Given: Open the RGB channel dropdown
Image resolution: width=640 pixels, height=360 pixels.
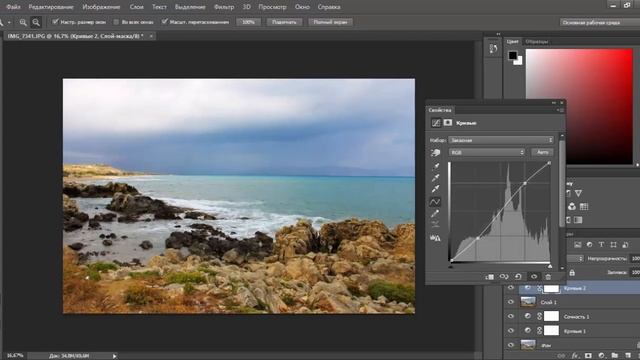Looking at the screenshot, I should tap(487, 152).
